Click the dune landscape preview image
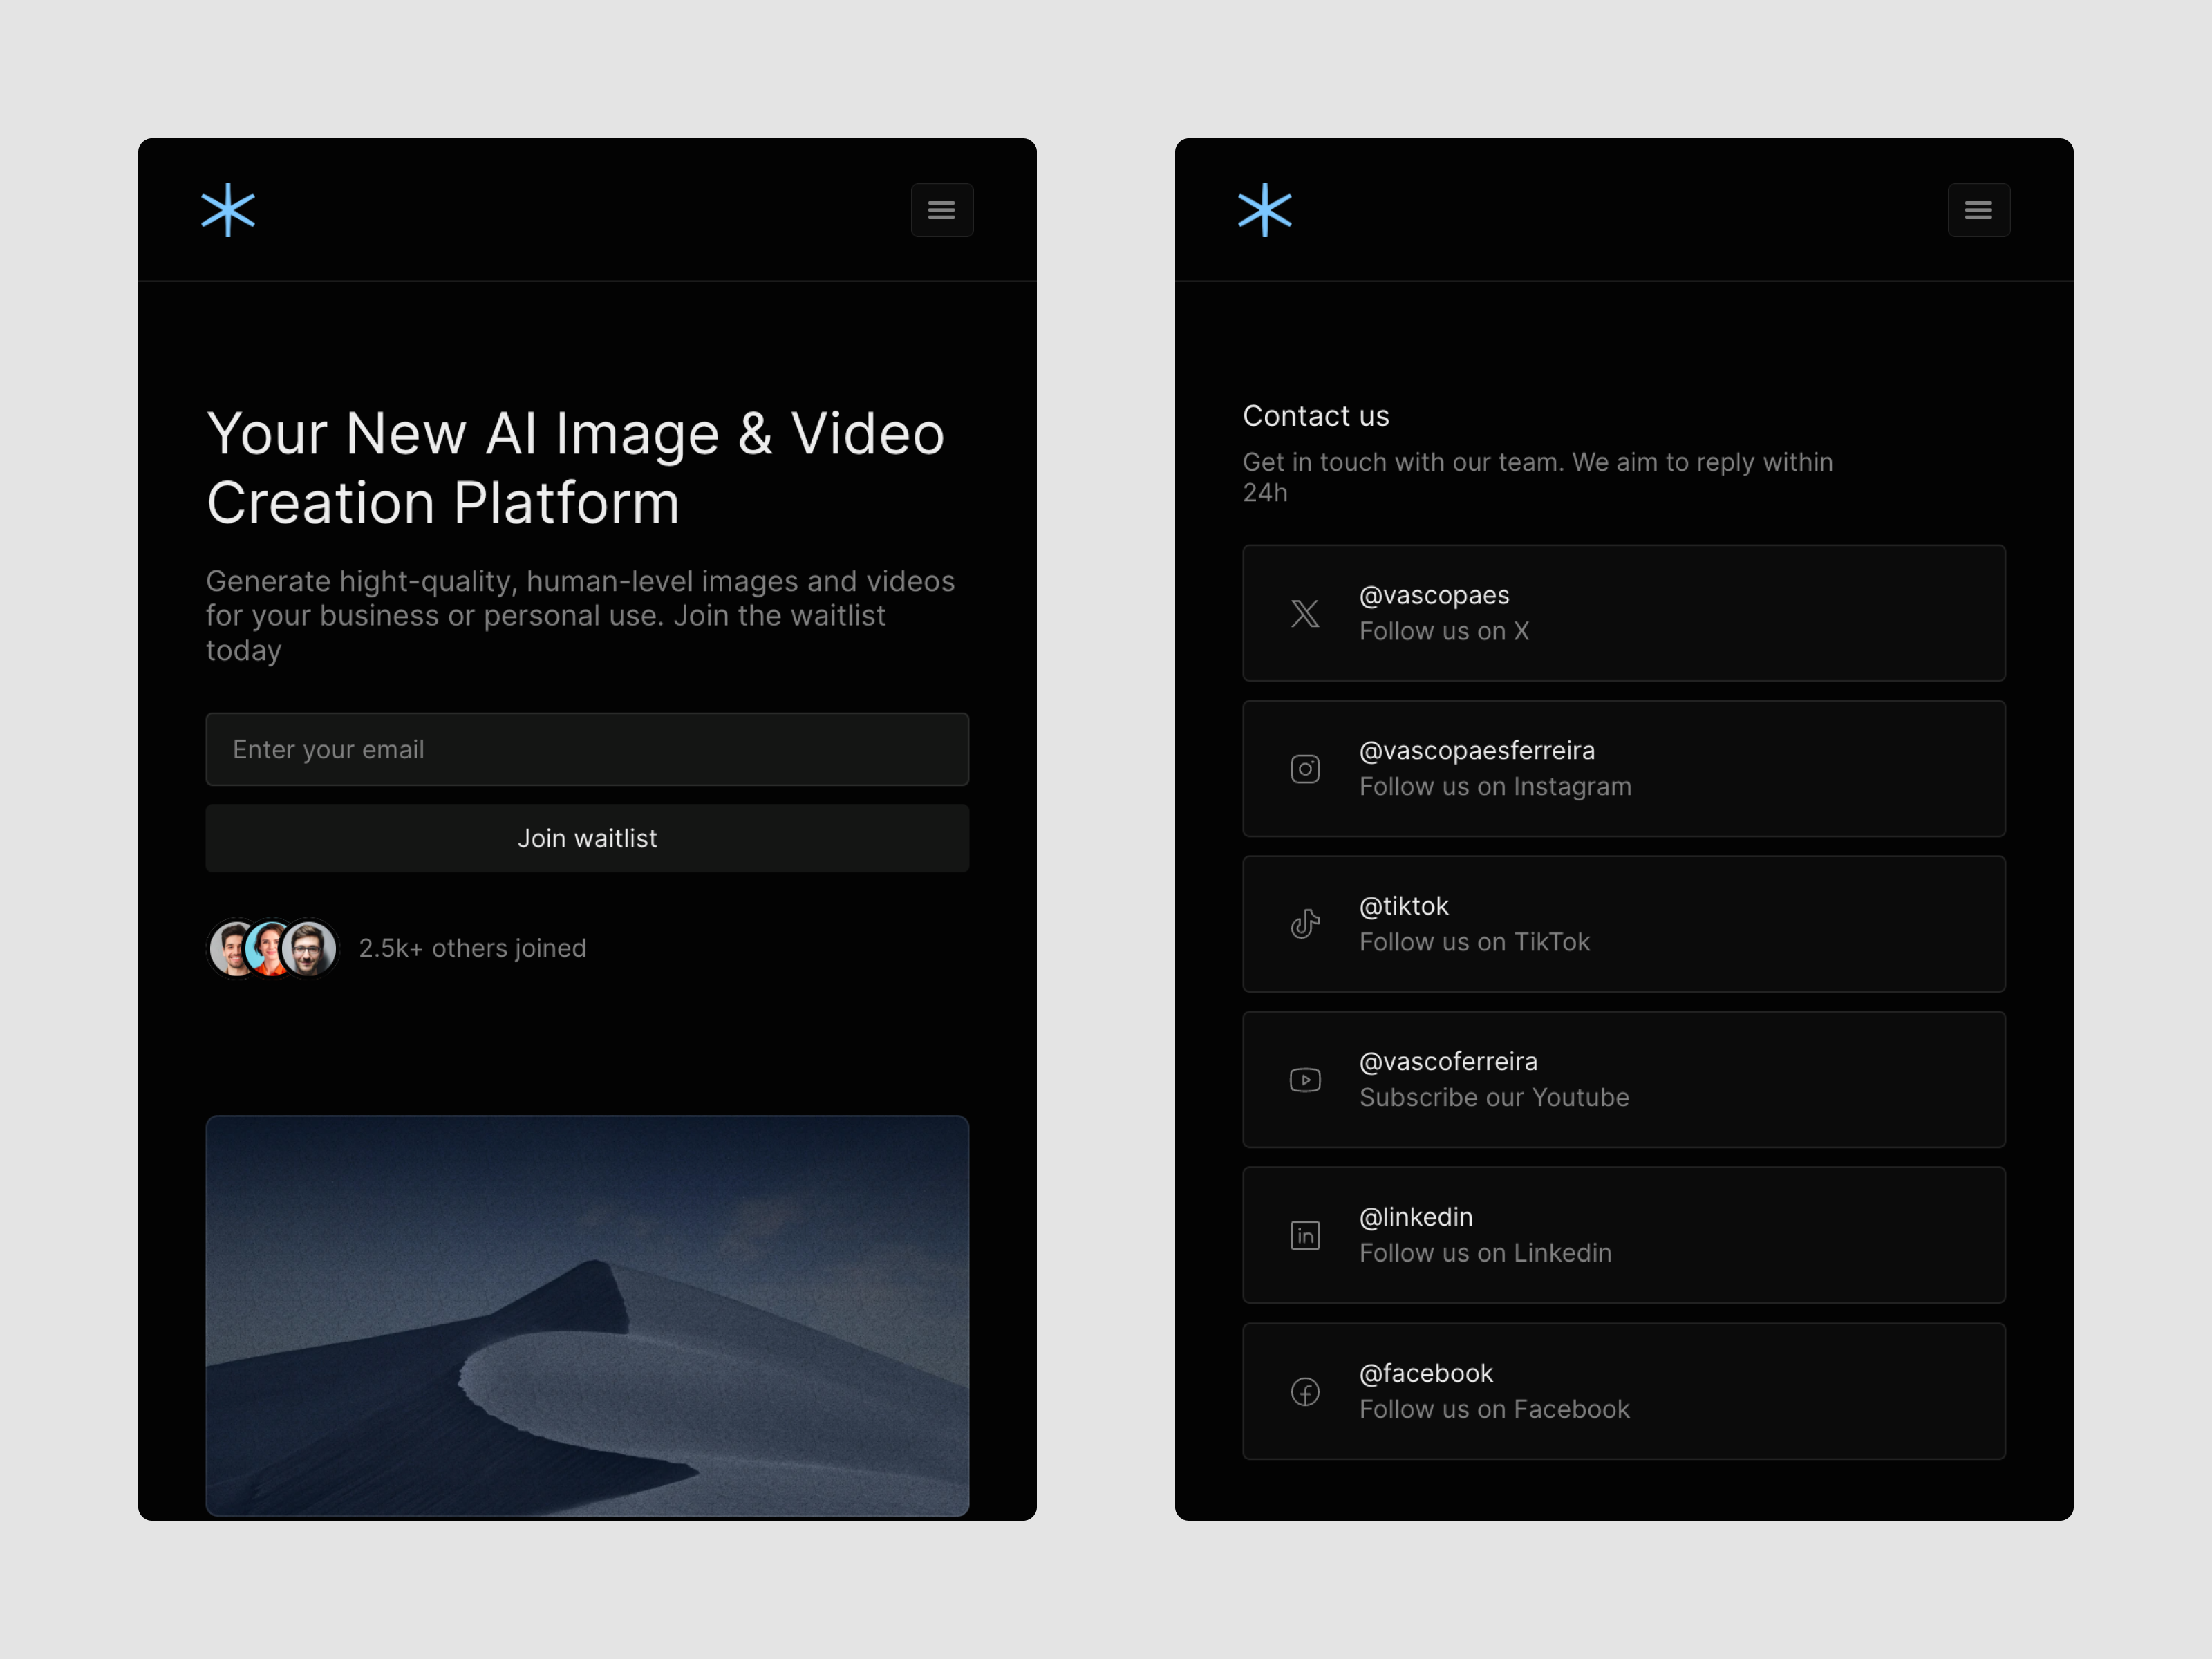Screen dimensions: 2212x1659 pos(587,1316)
